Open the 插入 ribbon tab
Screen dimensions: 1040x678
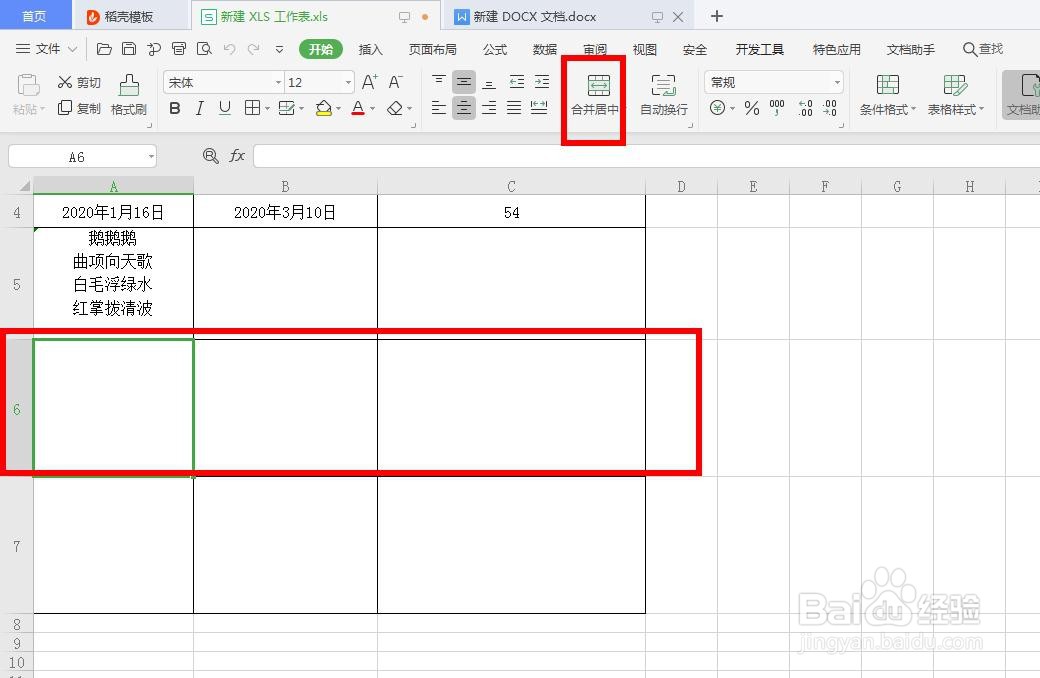pyautogui.click(x=370, y=49)
